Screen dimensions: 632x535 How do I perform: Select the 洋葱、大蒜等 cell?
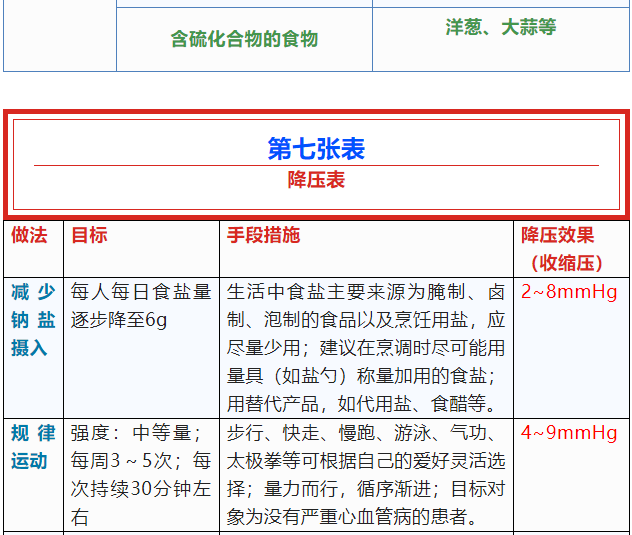(501, 27)
